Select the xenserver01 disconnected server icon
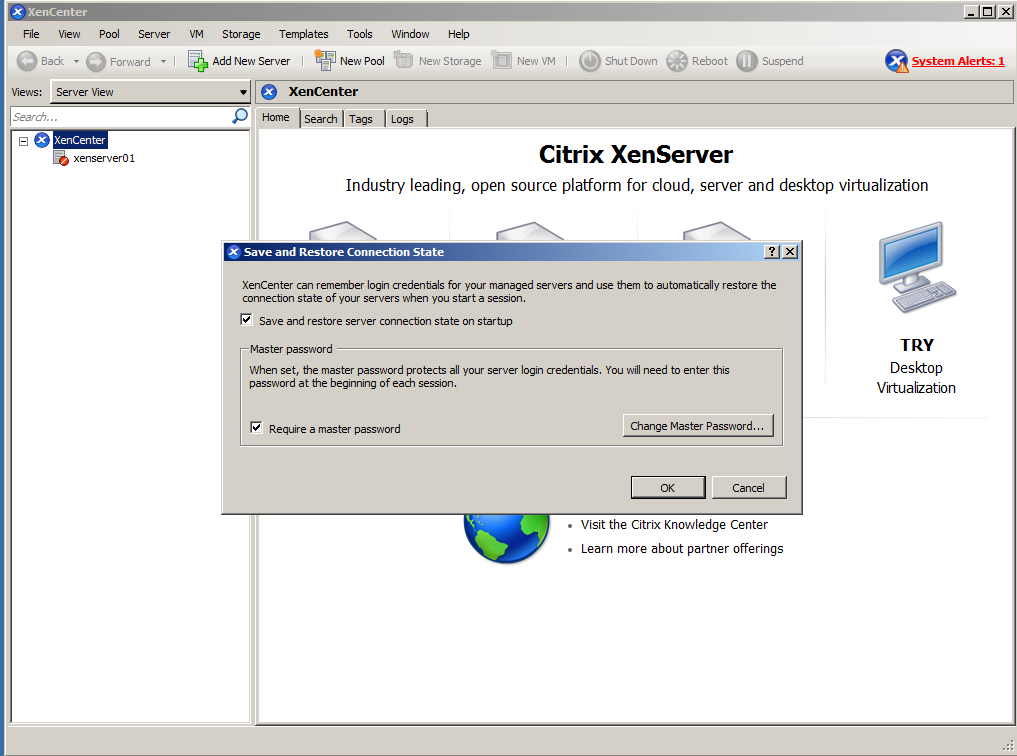 [x=61, y=158]
